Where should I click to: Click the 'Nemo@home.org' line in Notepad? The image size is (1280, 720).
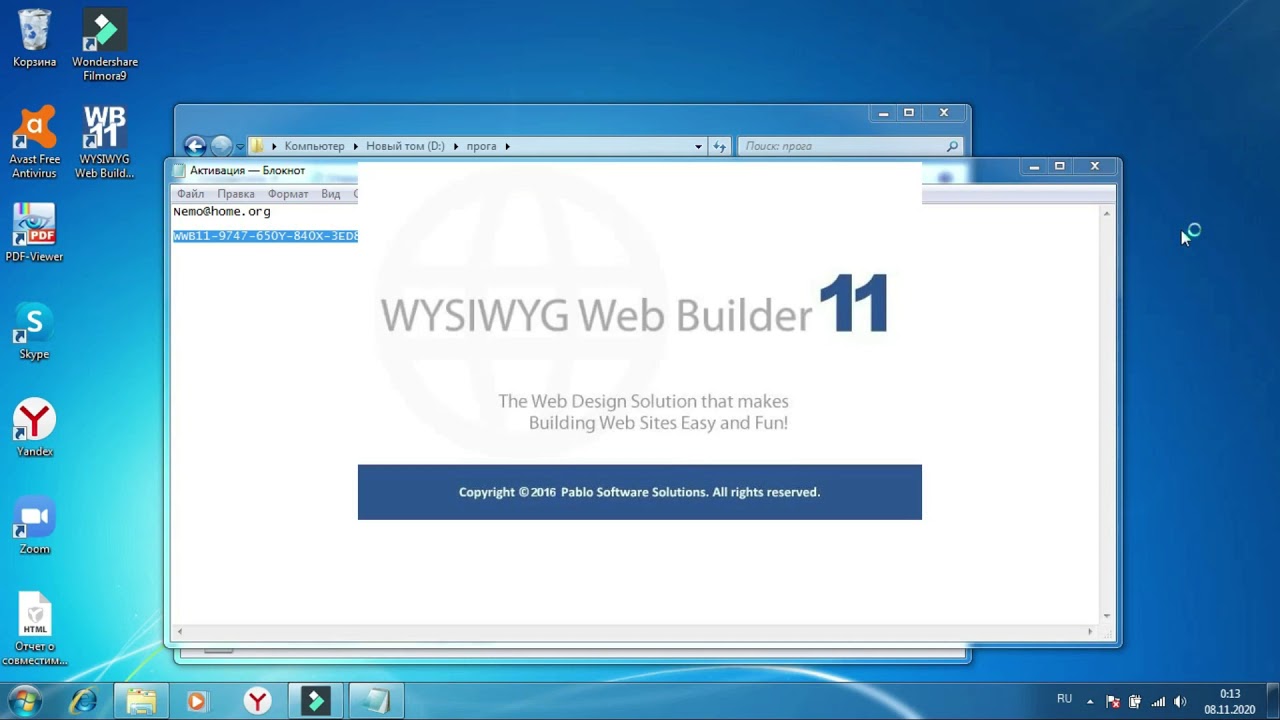pyautogui.click(x=222, y=212)
